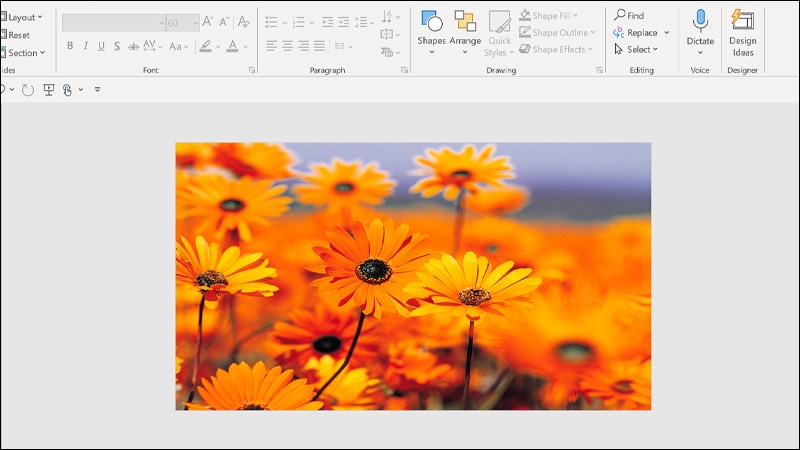
Task: Start Dictate microphone
Action: coord(700,27)
